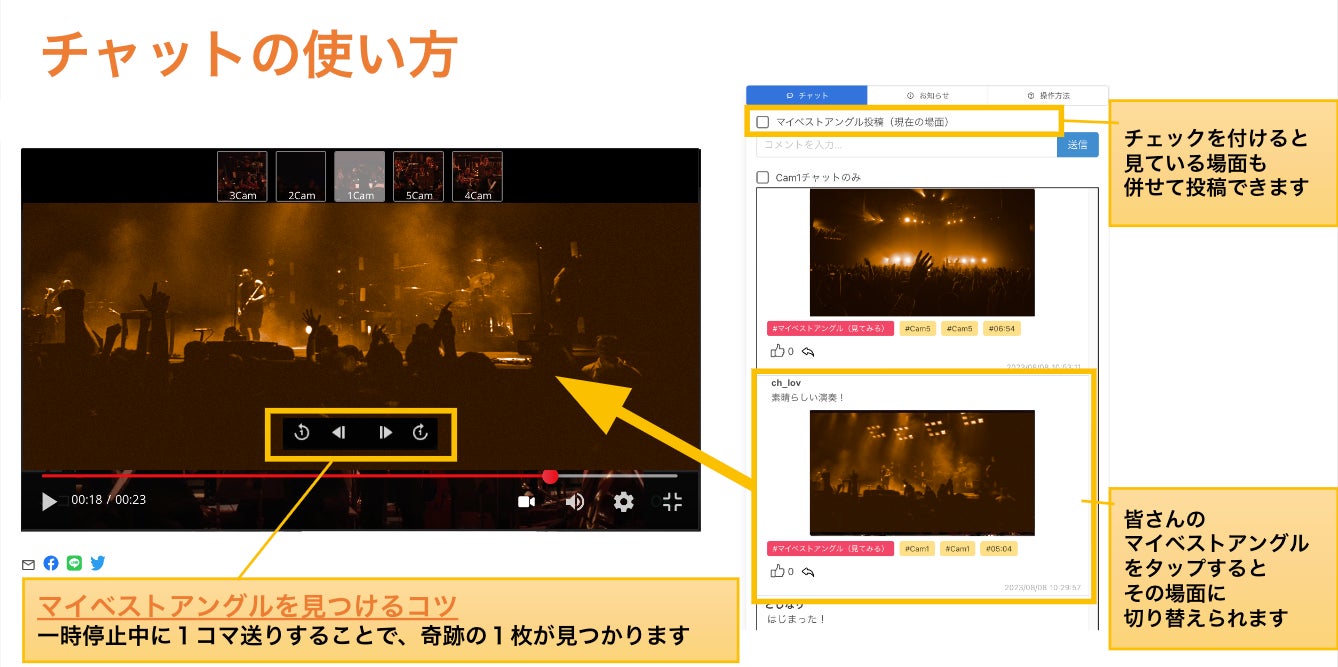Select the 2Cam camera thumbnail
Viewport: 1338px width, 667px height.
pyautogui.click(x=301, y=176)
